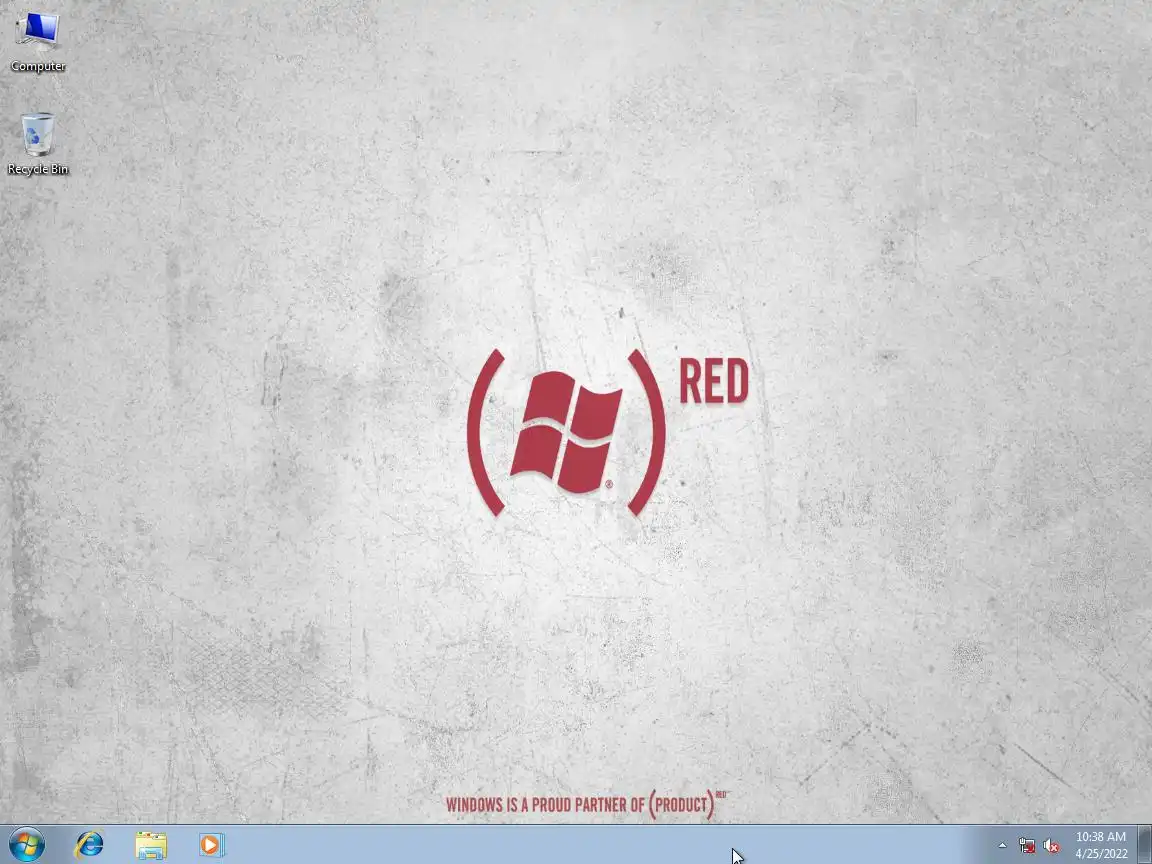Click the muted volume tray icon
1152x864 pixels.
point(1051,846)
